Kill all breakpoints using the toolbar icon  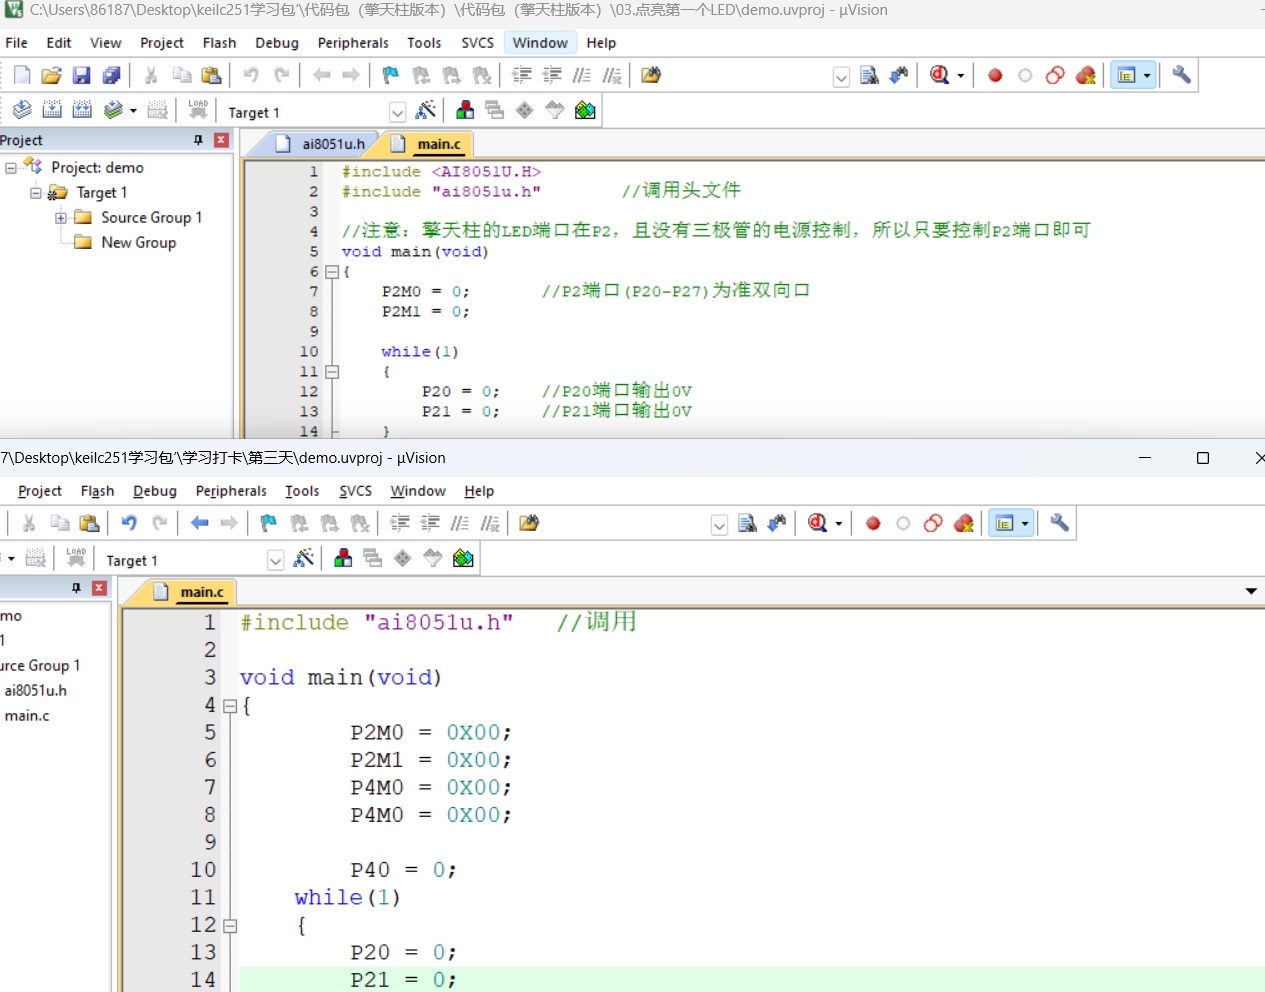coord(1086,75)
